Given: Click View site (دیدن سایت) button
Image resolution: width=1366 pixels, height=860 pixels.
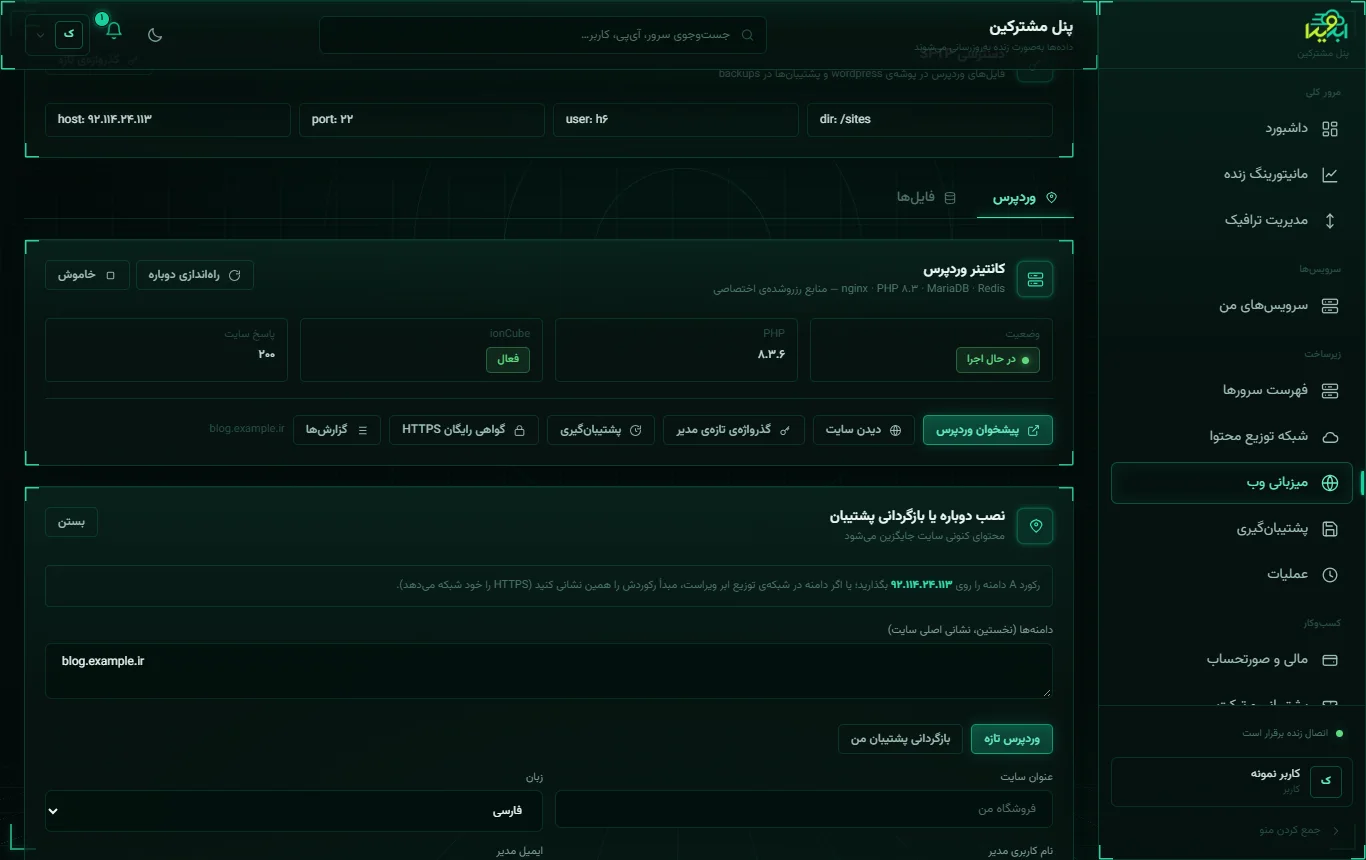Looking at the screenshot, I should point(863,430).
